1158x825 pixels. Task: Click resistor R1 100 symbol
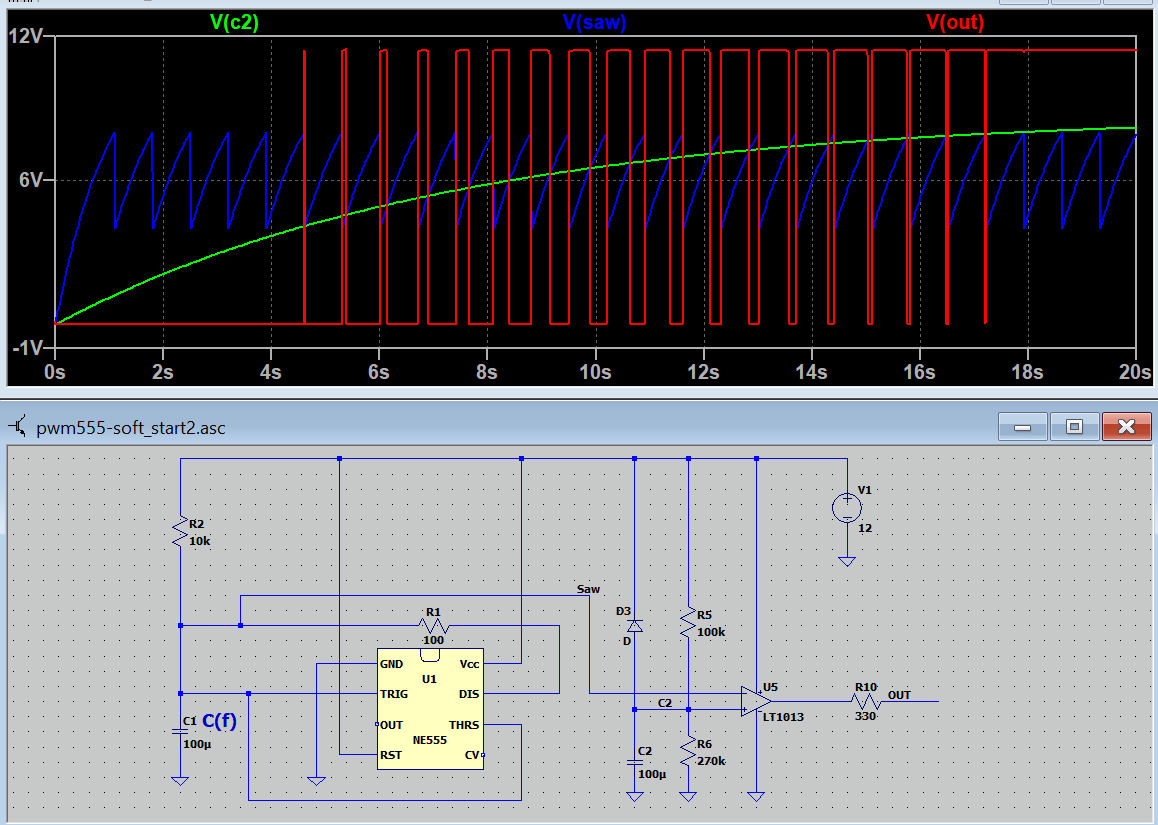[x=434, y=626]
